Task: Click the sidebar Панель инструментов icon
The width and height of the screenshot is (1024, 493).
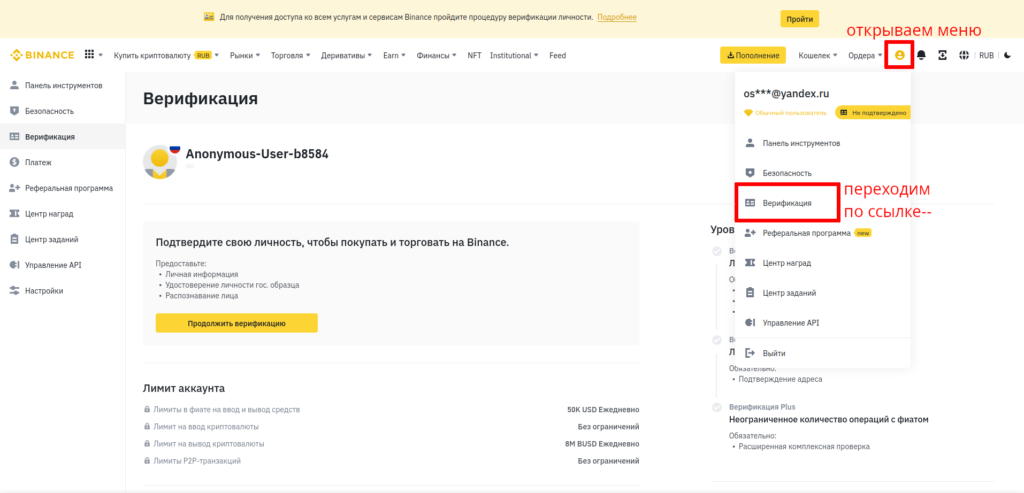Action: point(14,86)
